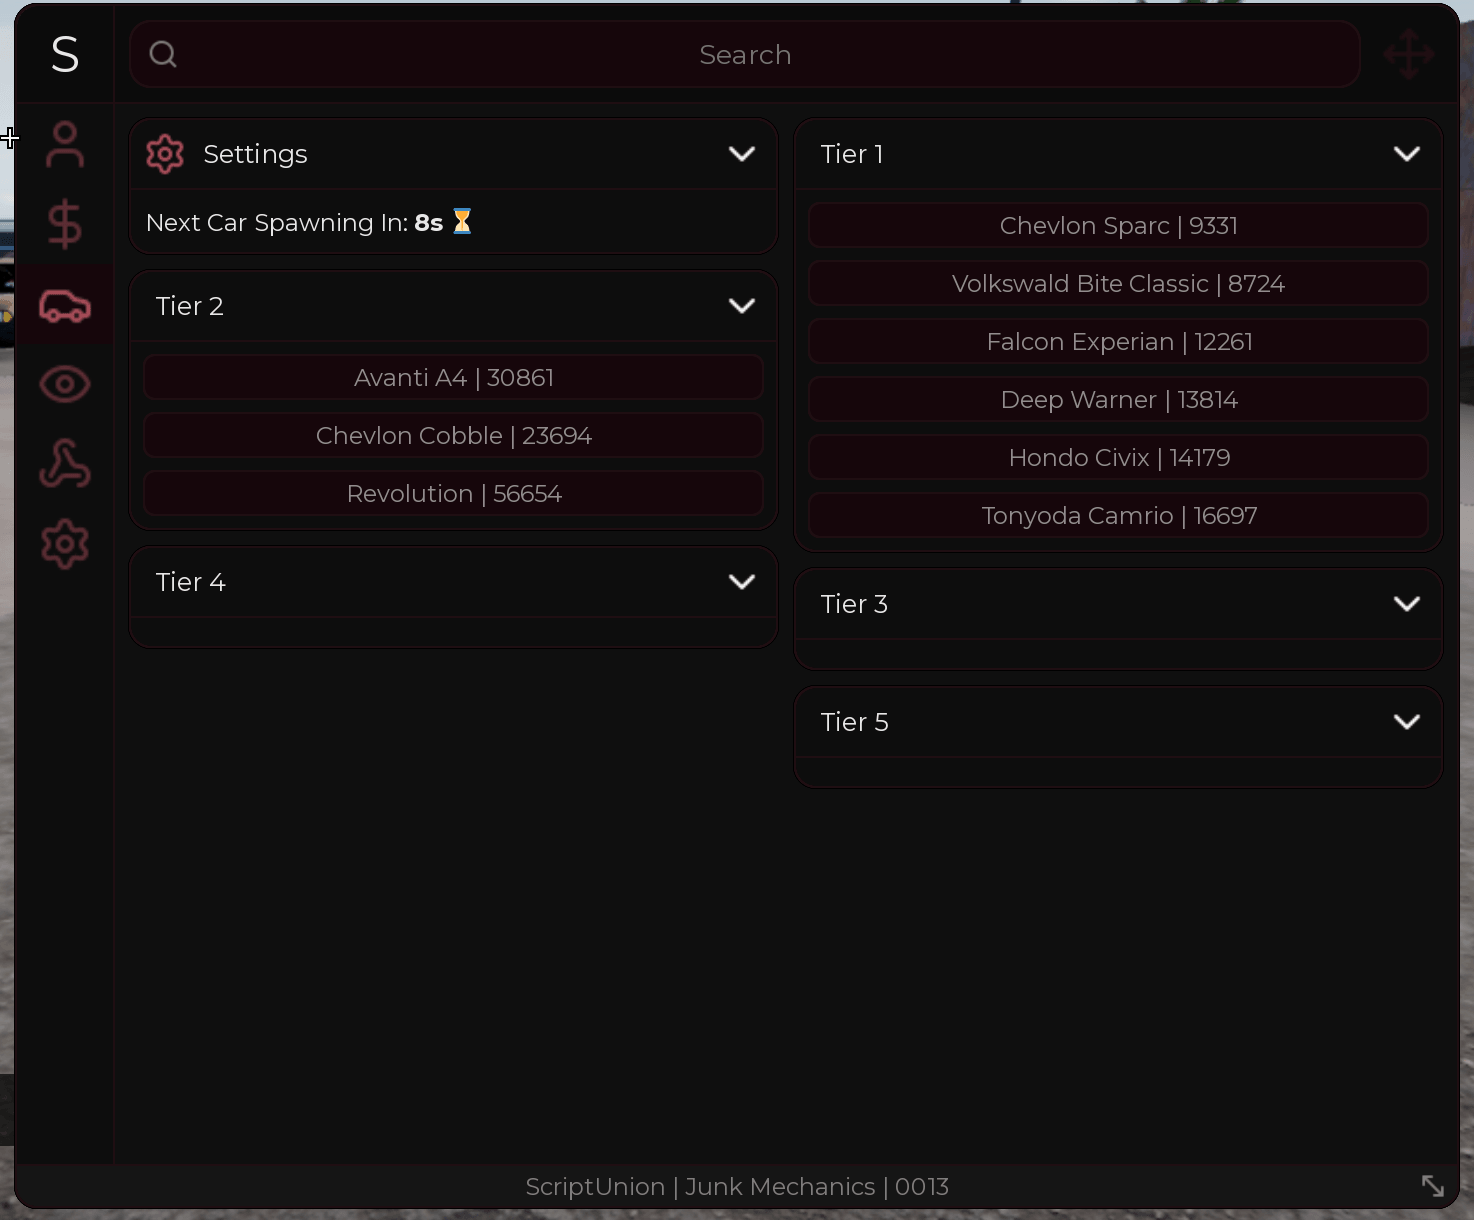Expand the Tier 3 chevron
The width and height of the screenshot is (1474, 1220).
[x=1407, y=604]
